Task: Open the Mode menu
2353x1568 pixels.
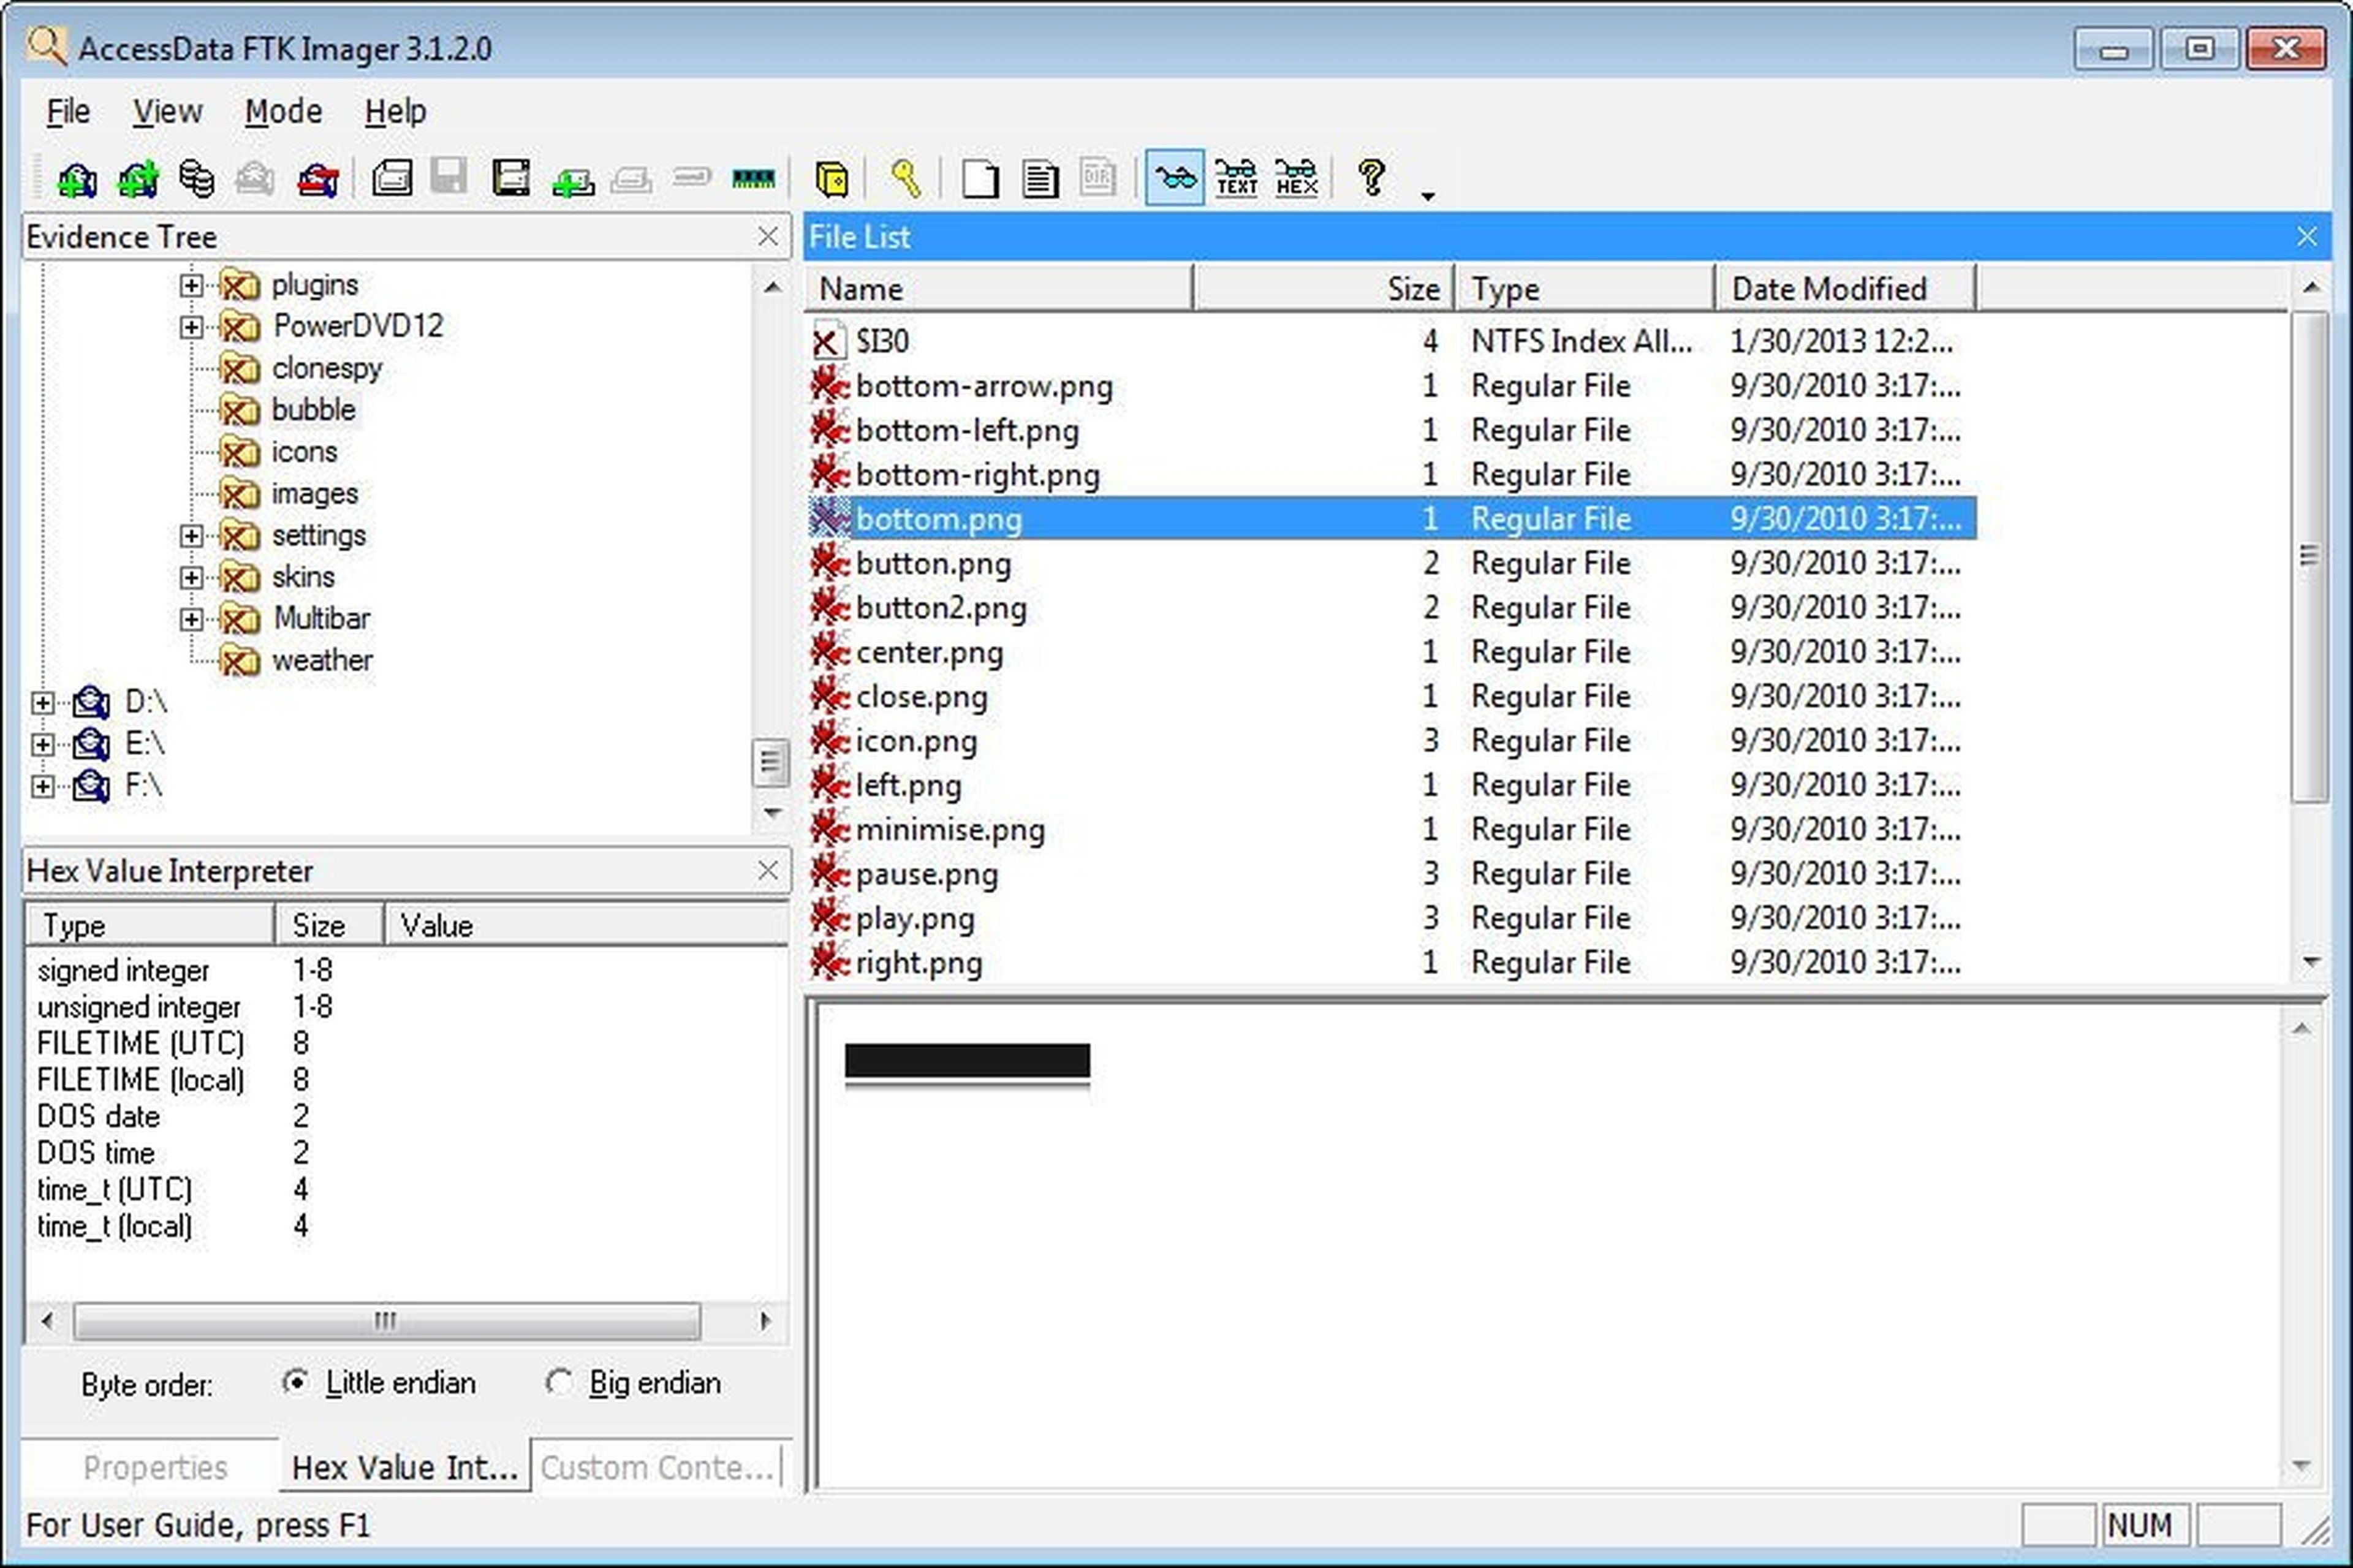Action: pos(283,111)
